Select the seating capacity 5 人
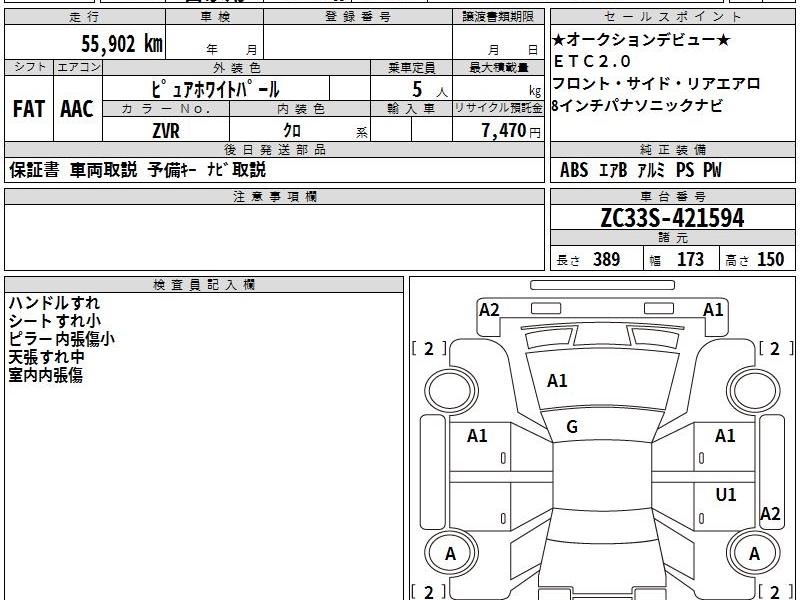Image resolution: width=800 pixels, height=600 pixels. click(430, 90)
